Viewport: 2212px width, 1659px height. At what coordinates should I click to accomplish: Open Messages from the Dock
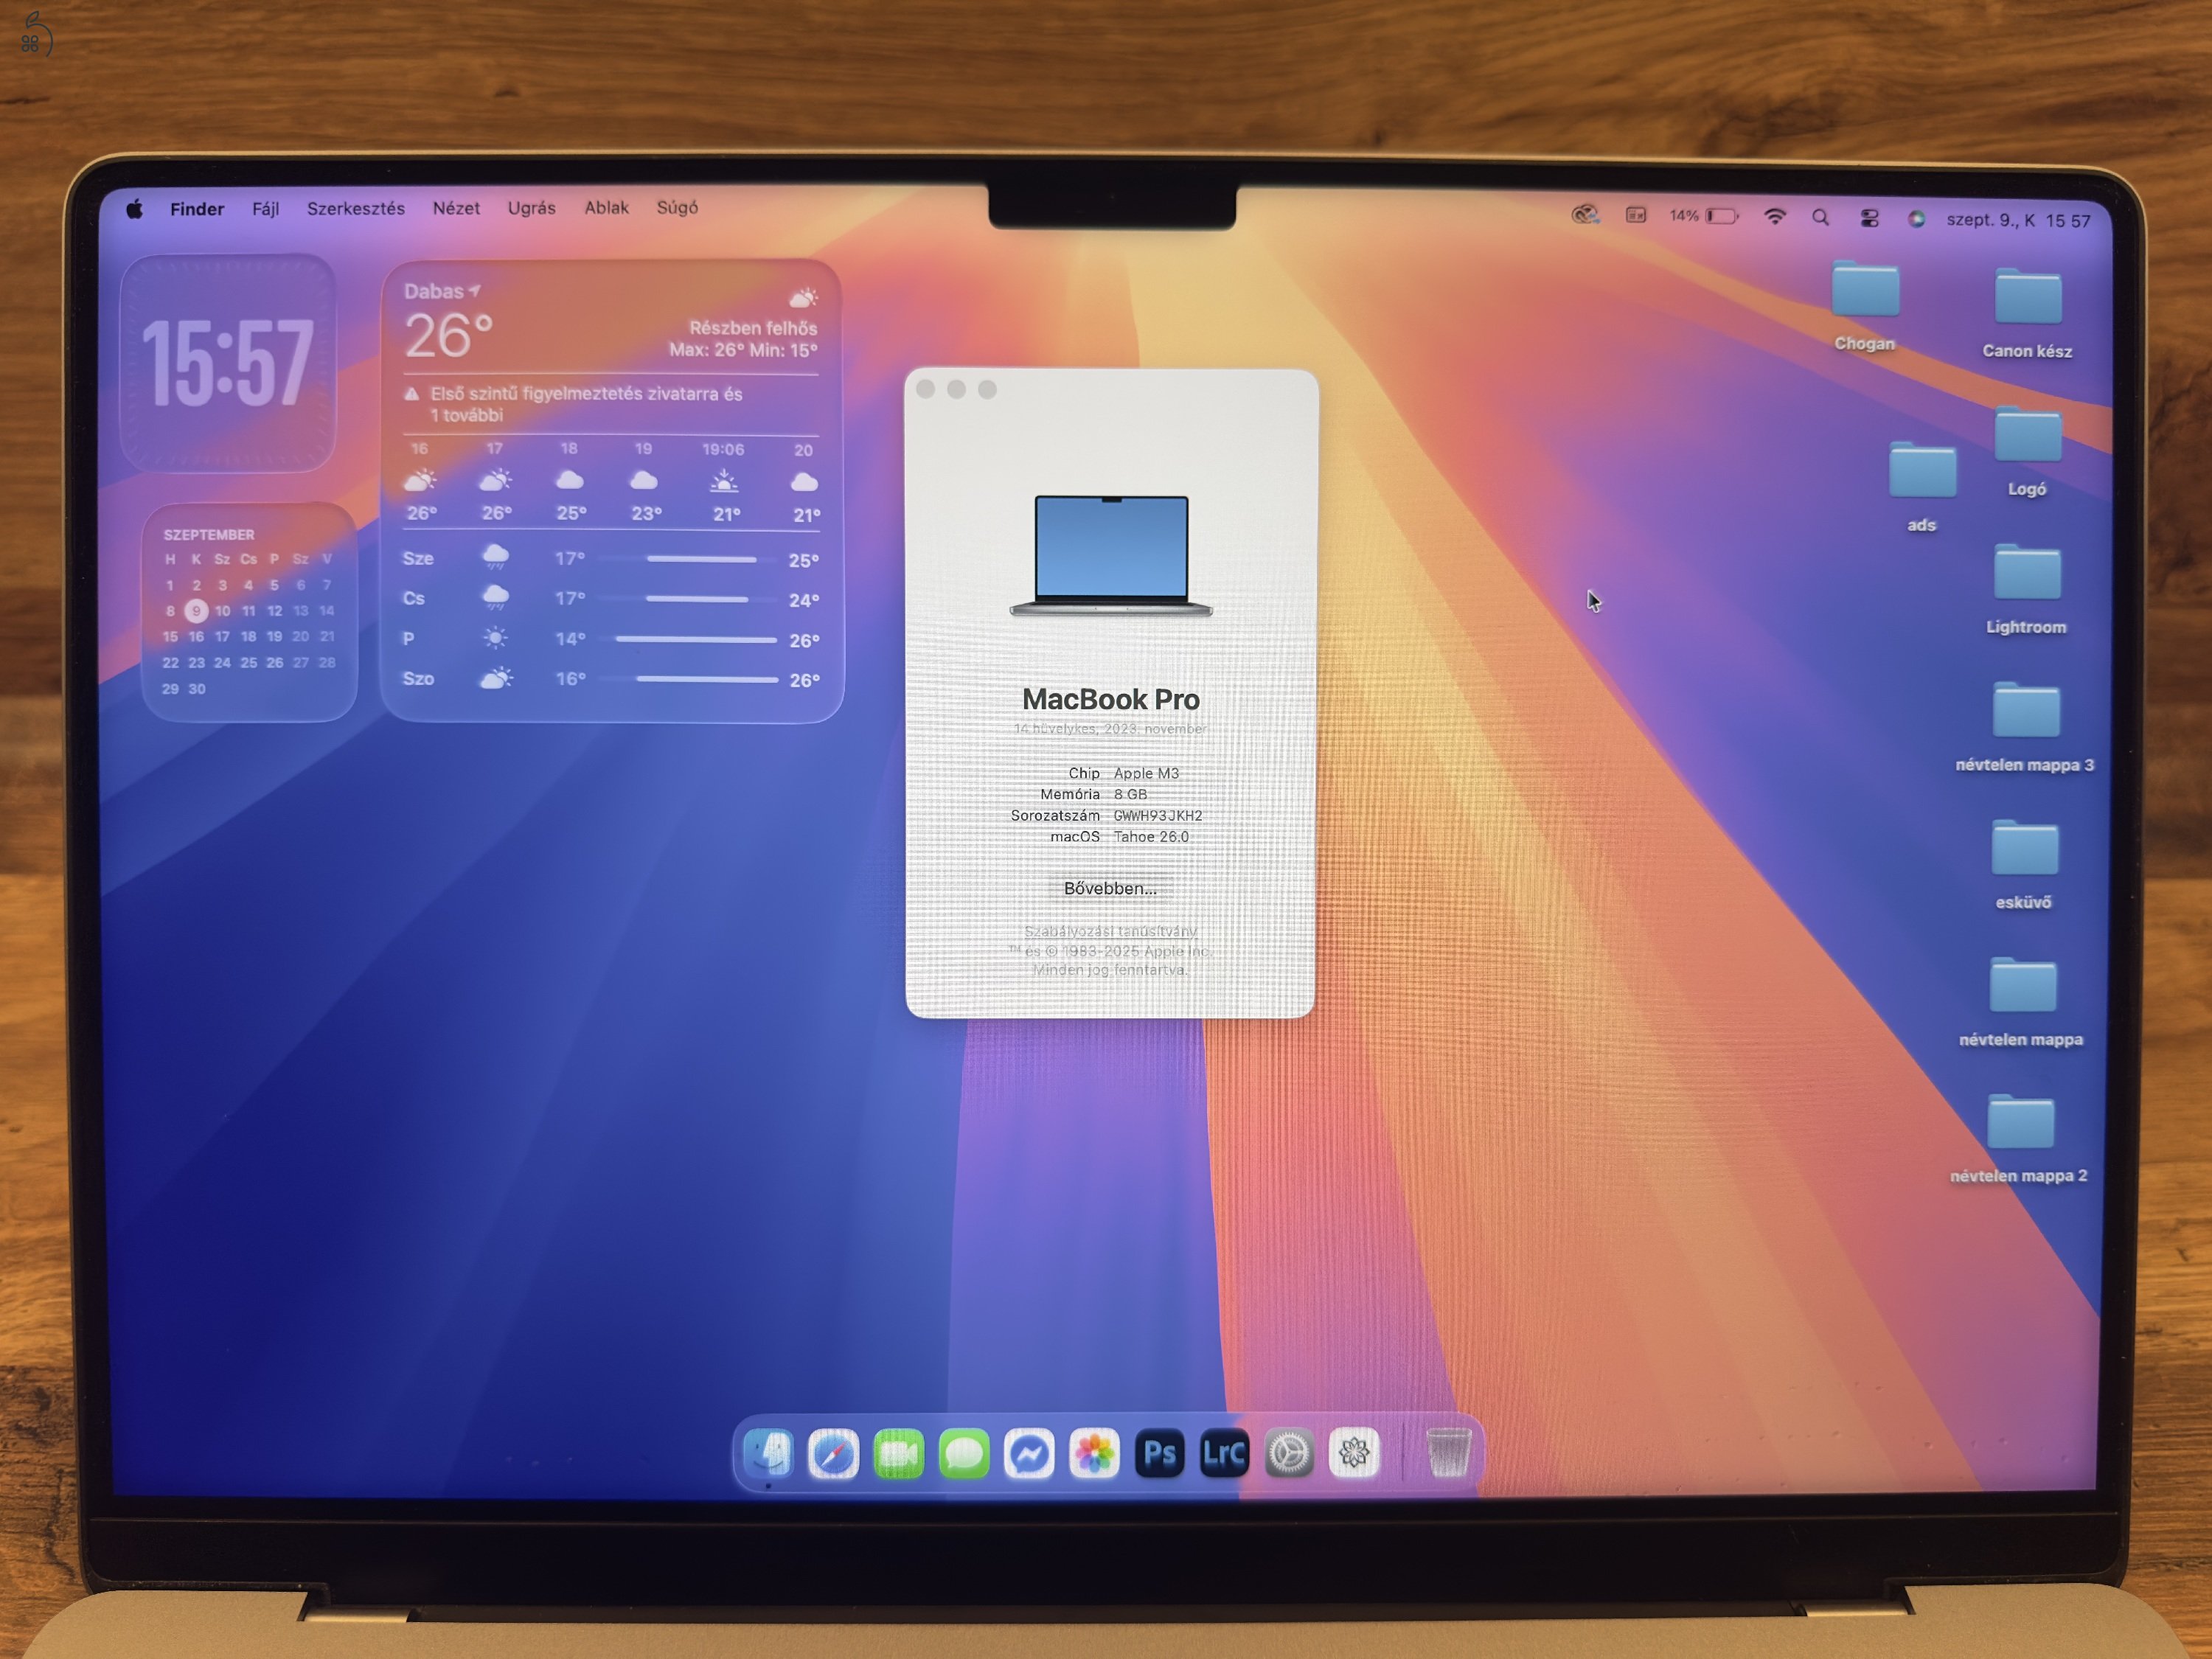964,1454
